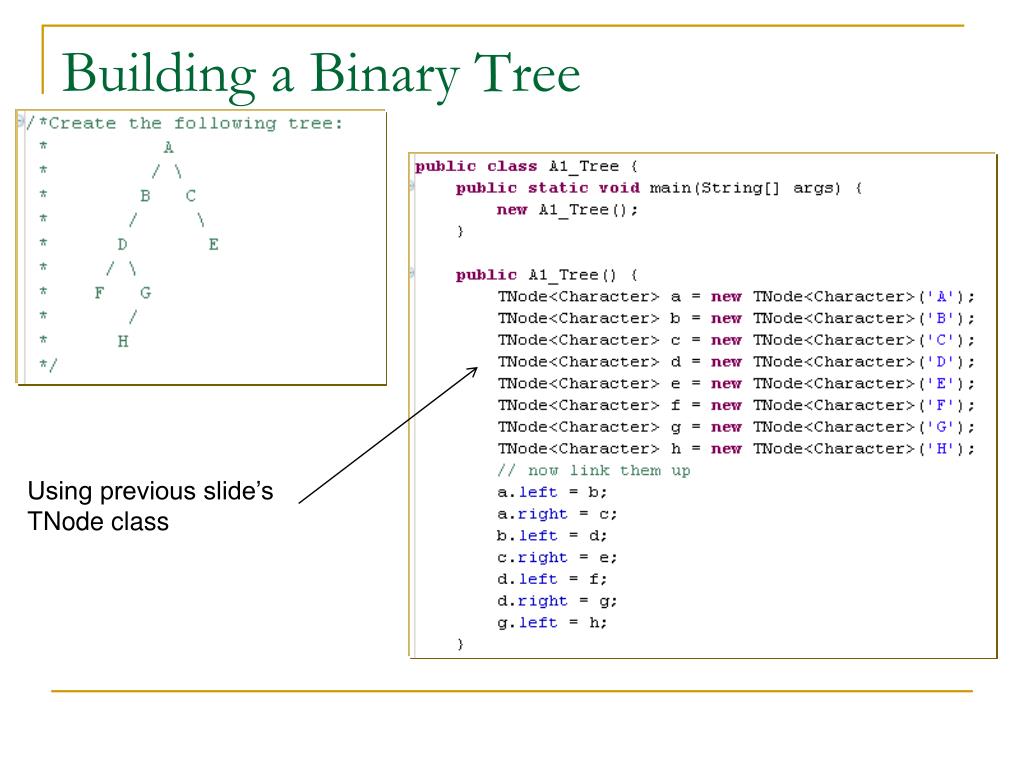Collapse the fold marker beside the tree comment
Viewport: 1024px width, 768px height.
click(21, 121)
